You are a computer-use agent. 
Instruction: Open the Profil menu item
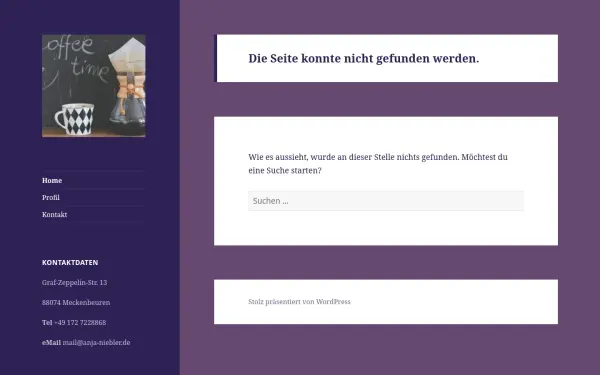tap(51, 197)
